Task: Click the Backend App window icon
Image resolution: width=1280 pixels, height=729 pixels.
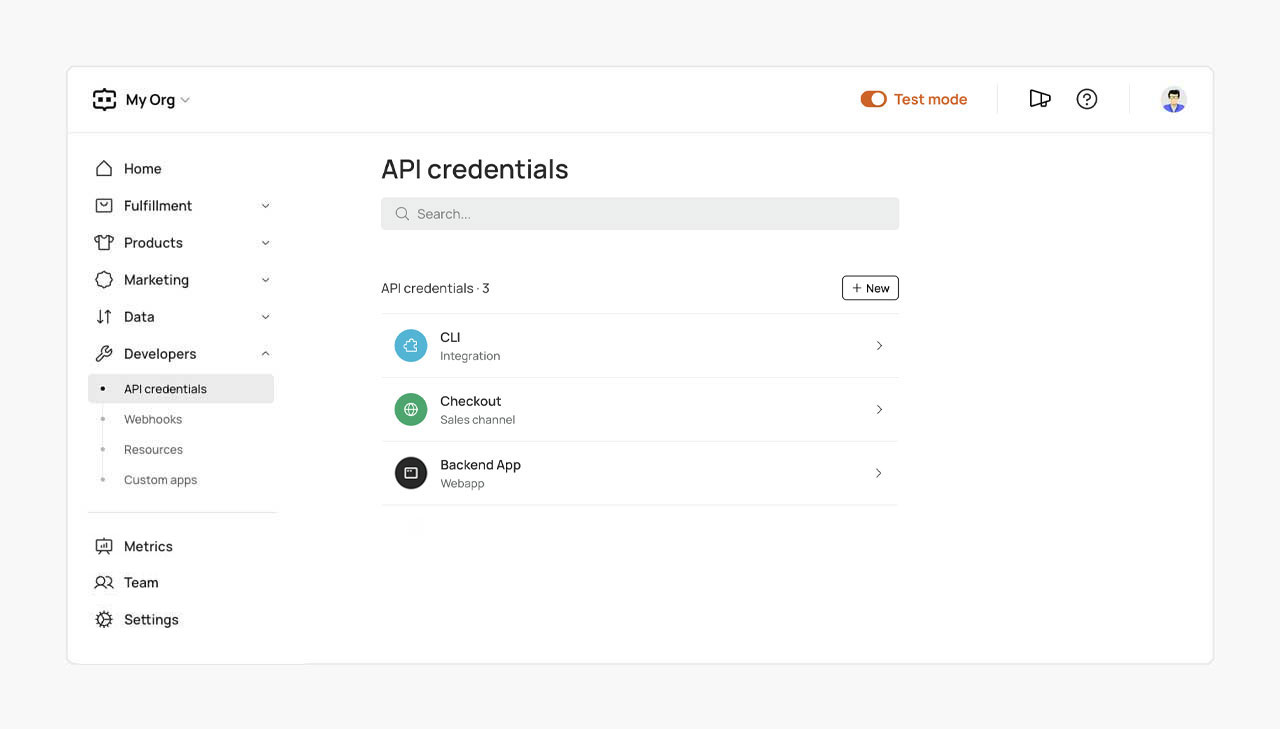Action: pos(411,473)
